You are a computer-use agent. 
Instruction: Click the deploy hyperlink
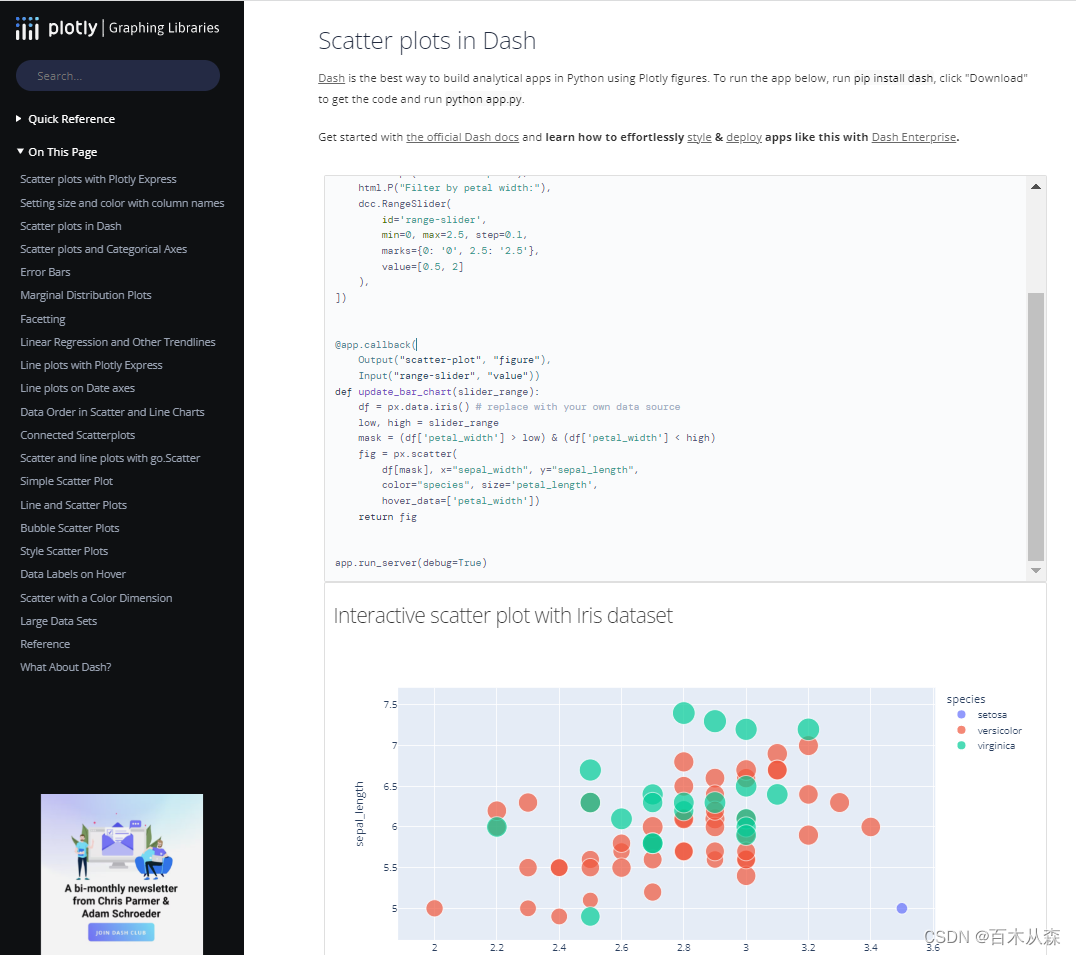744,137
